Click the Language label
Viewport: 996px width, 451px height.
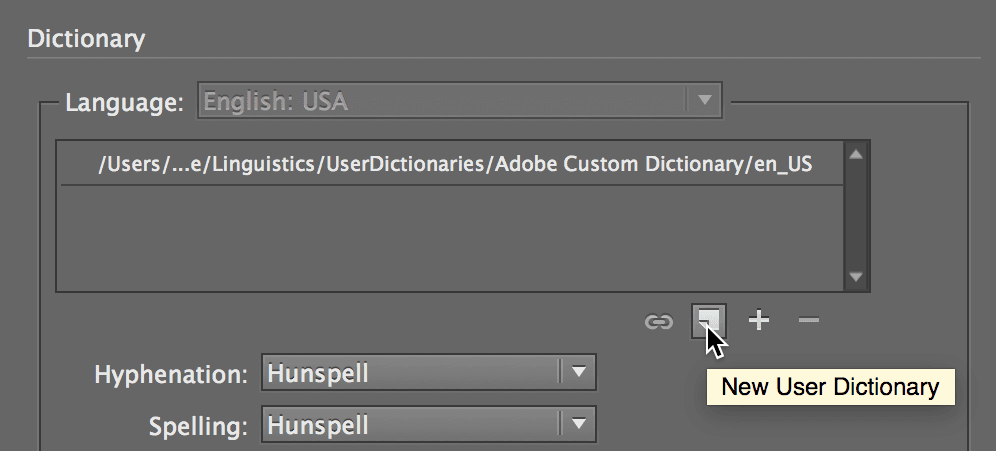[x=124, y=102]
